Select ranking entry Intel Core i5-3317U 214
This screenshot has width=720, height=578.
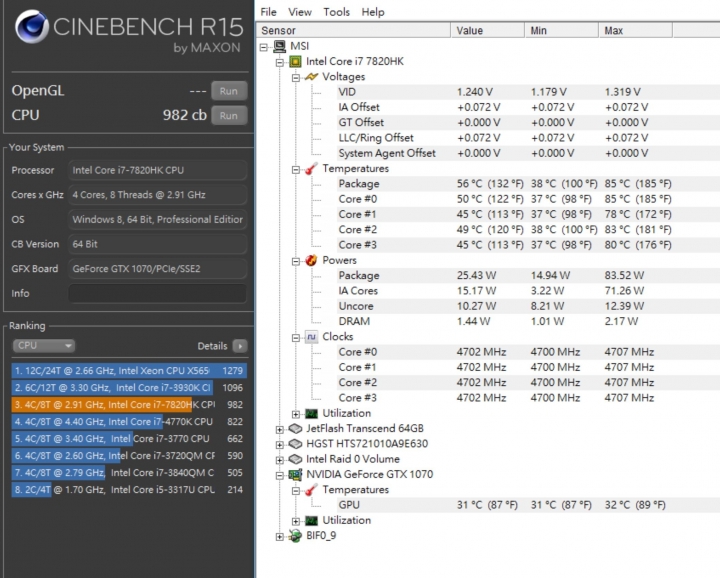click(x=129, y=489)
